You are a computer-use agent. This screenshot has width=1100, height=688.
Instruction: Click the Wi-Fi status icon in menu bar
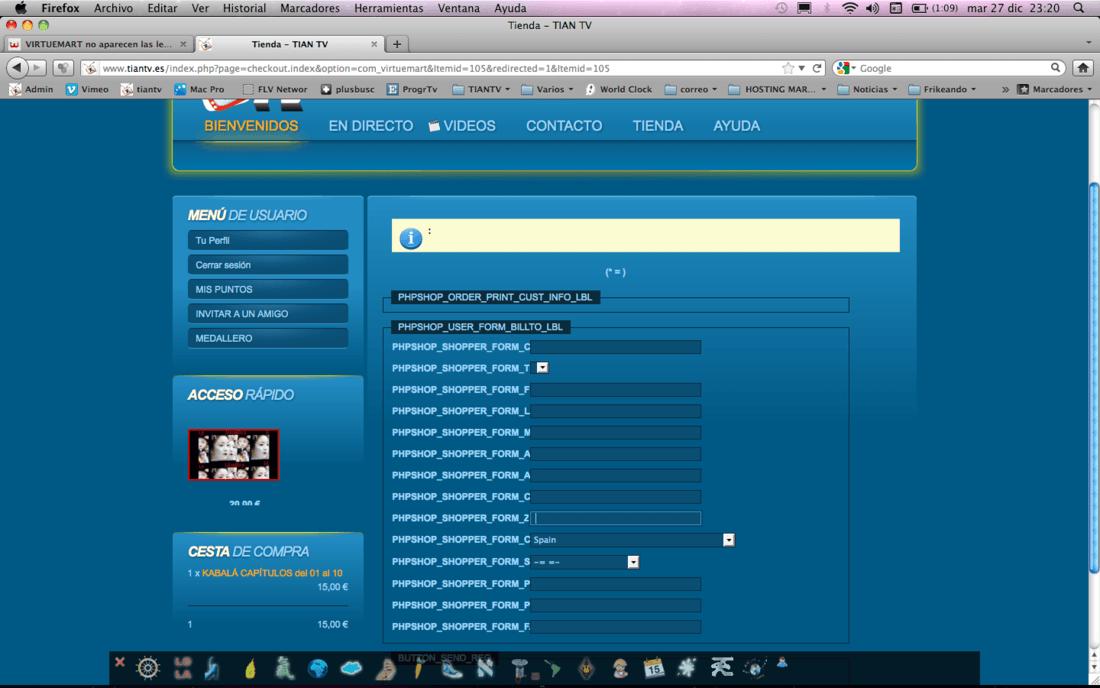click(850, 8)
